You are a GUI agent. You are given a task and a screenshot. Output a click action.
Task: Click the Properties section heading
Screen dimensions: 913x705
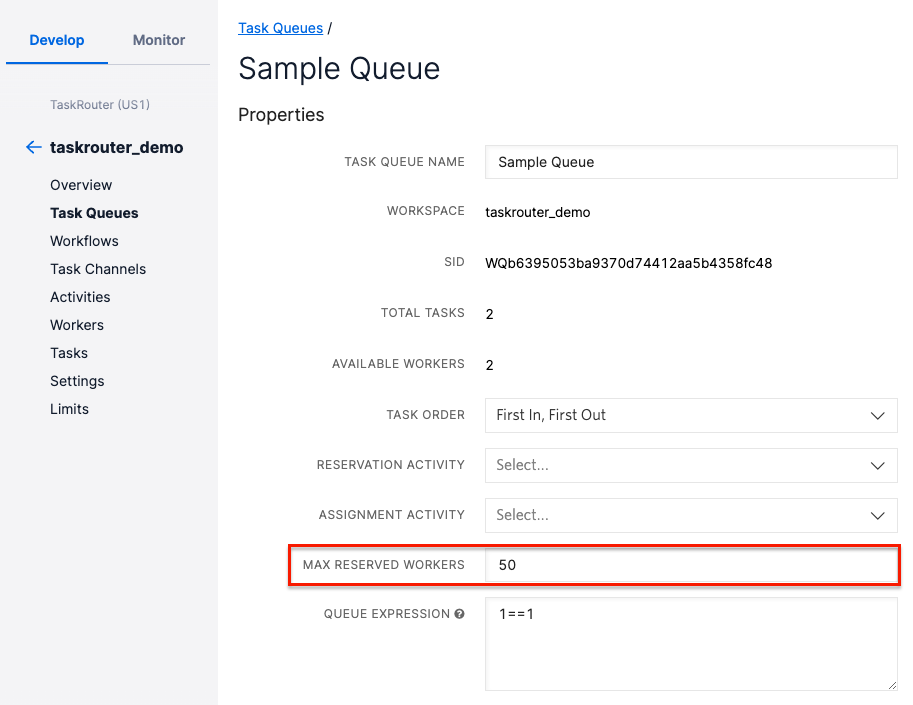281,115
